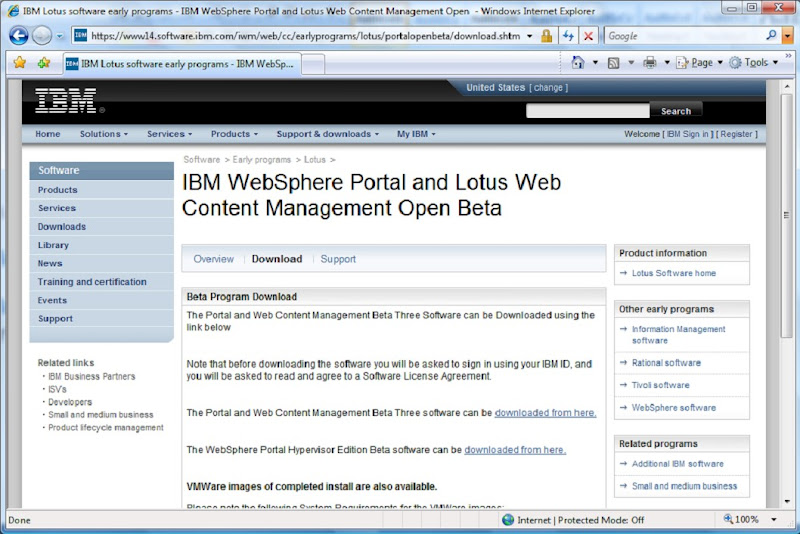
Task: Expand the Feeds dropdown arrow
Action: tap(631, 63)
